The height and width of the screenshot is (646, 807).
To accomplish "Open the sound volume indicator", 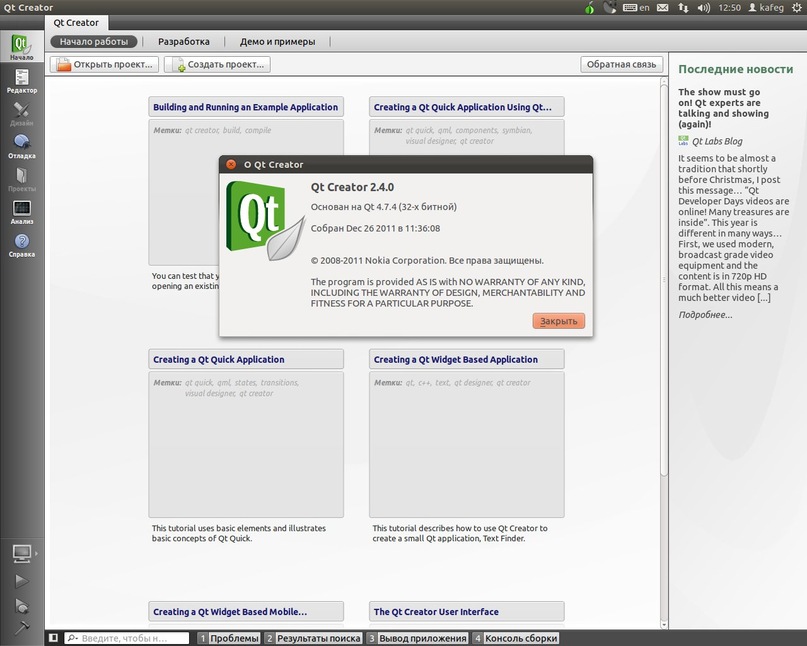I will 704,8.
